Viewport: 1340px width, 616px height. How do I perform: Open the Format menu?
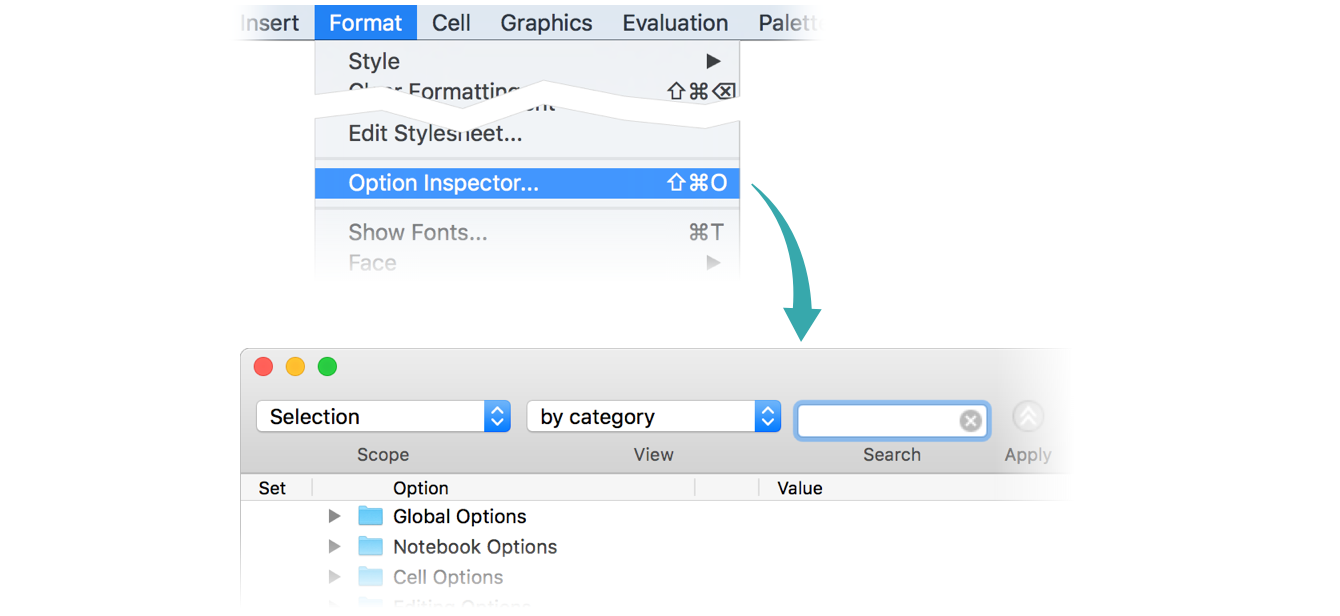tap(365, 23)
